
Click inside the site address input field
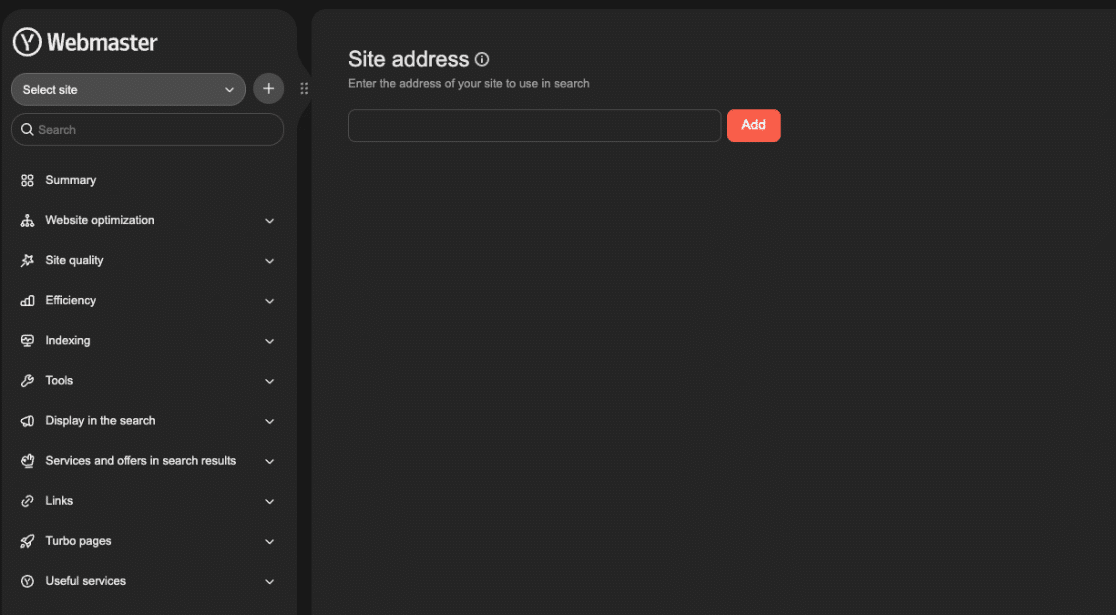coord(534,125)
